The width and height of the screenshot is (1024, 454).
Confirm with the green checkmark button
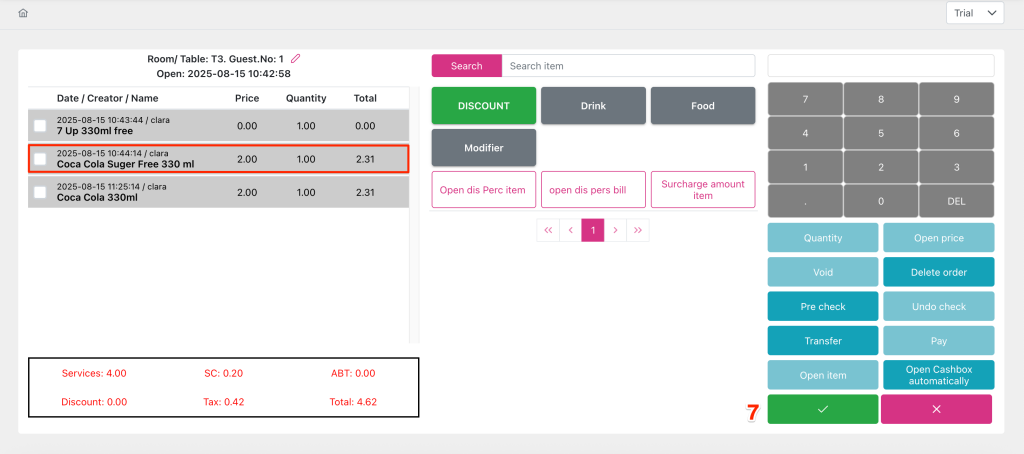coord(822,409)
